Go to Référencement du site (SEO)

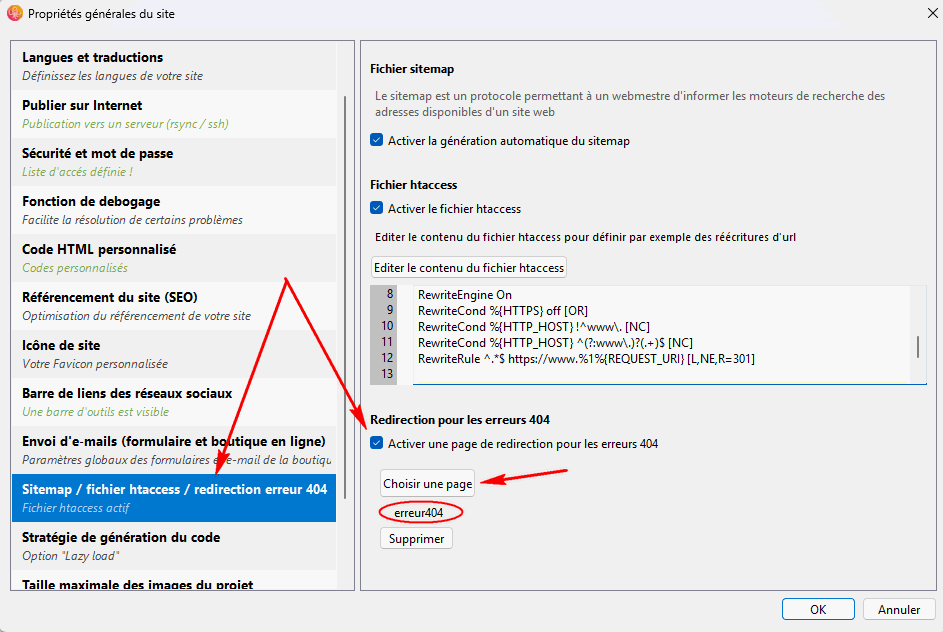click(174, 306)
